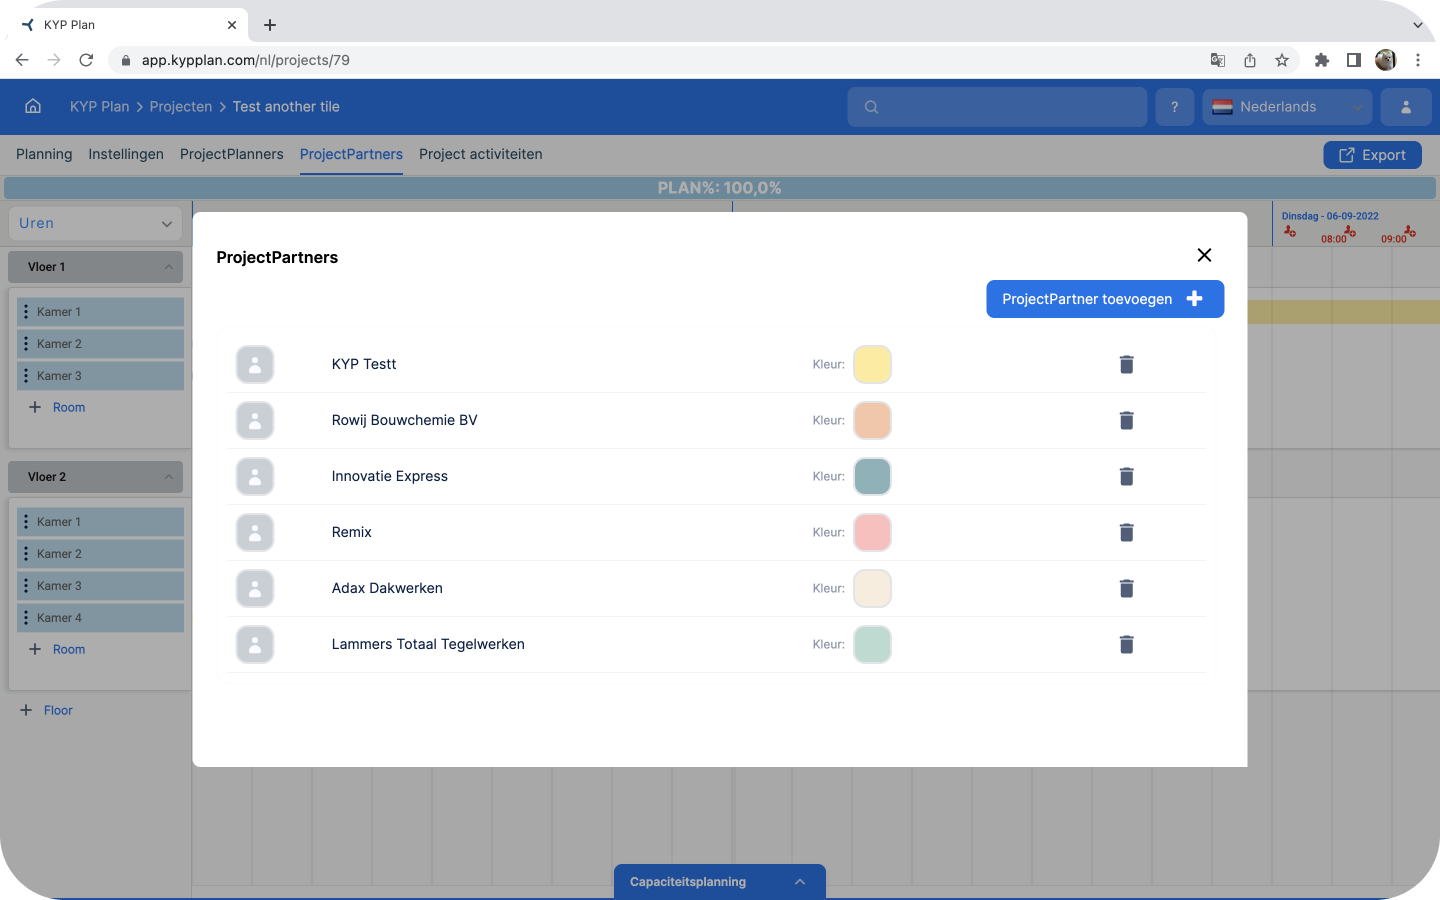This screenshot has width=1440, height=900.
Task: Open the Chrome profile avatar
Action: (x=1386, y=60)
